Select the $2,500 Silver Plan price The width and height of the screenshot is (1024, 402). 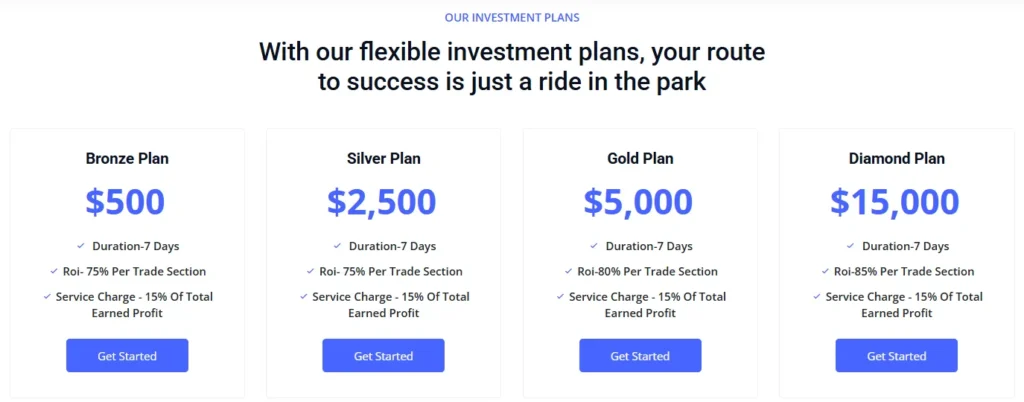[x=382, y=201]
